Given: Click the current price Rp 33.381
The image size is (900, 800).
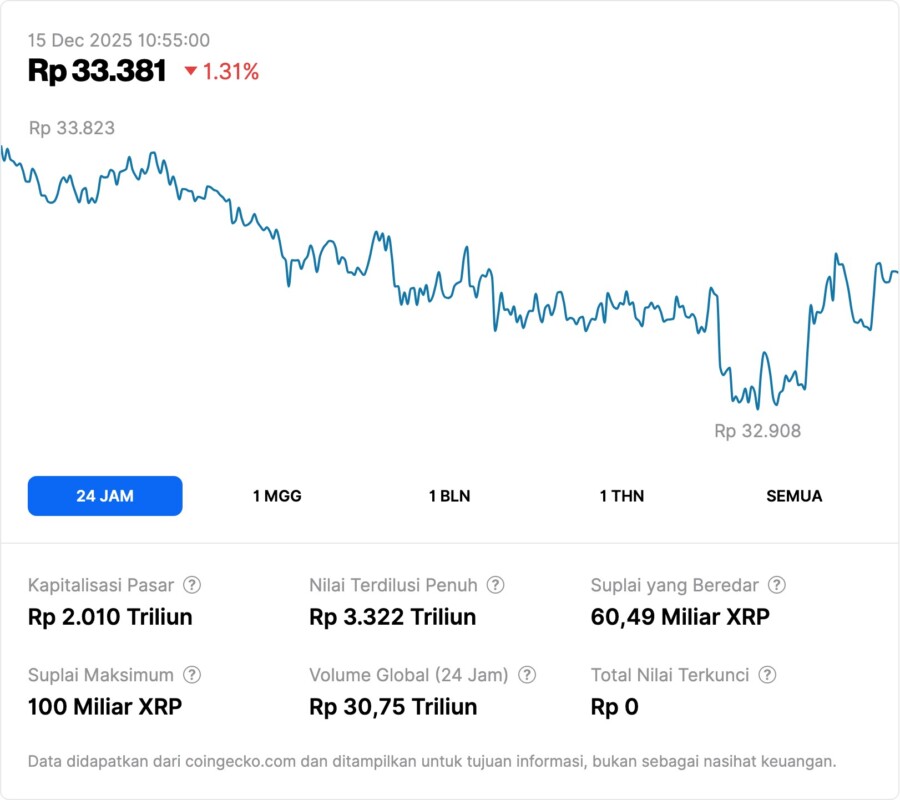Looking at the screenshot, I should tap(97, 70).
